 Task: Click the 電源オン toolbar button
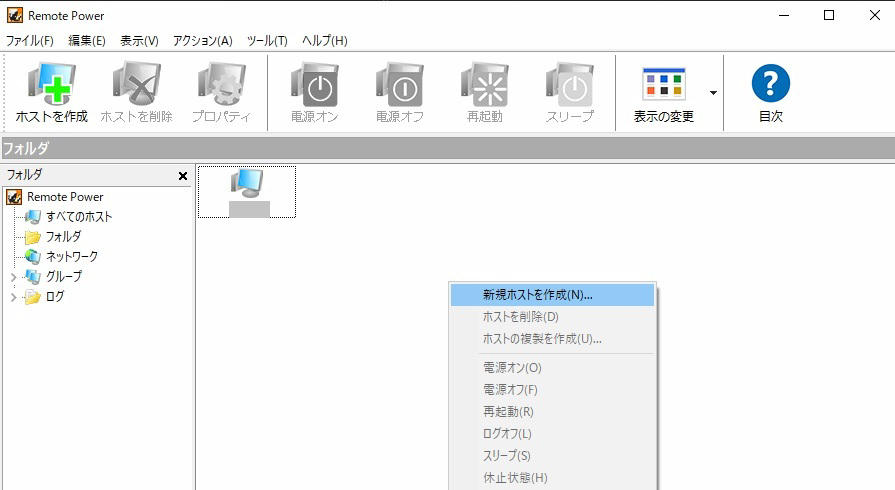click(315, 93)
